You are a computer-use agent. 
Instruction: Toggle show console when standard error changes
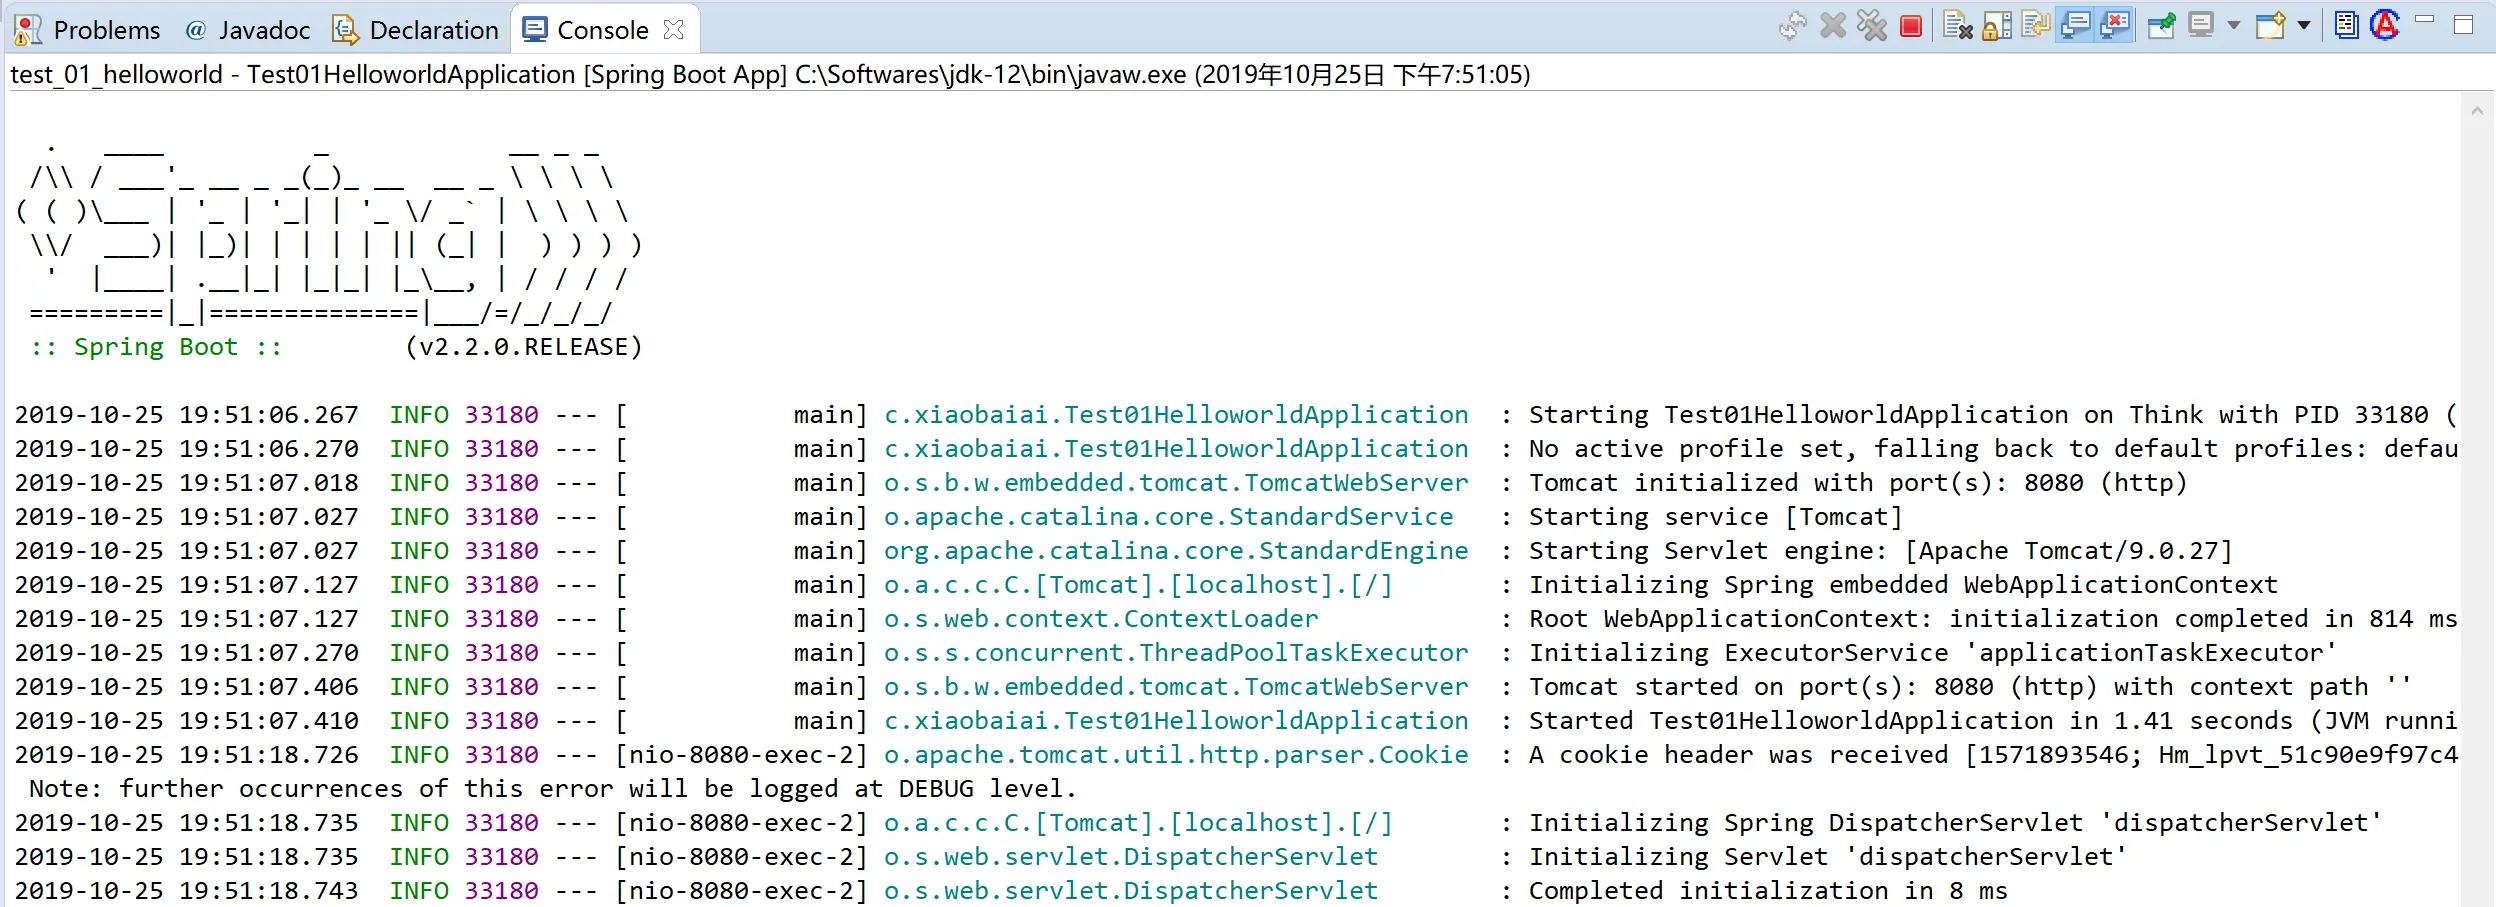pyautogui.click(x=2115, y=25)
